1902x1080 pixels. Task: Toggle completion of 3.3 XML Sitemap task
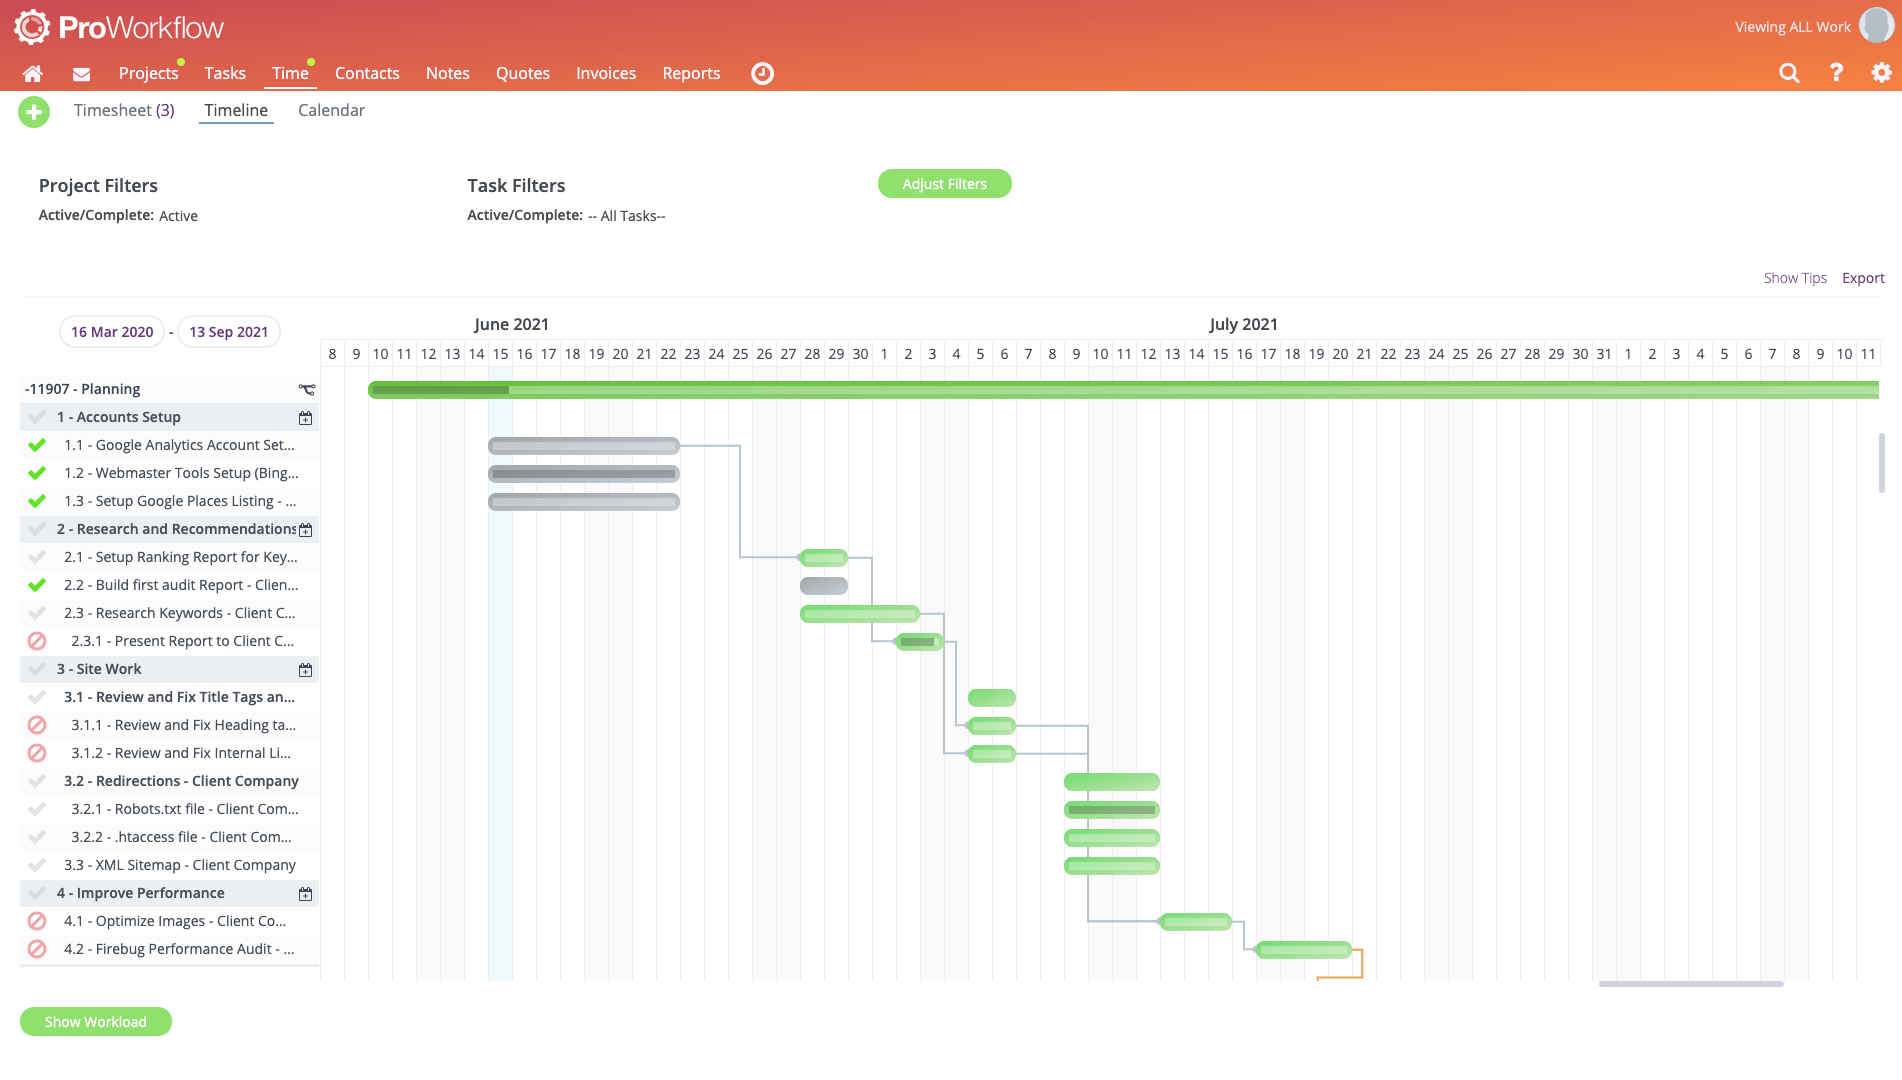pyautogui.click(x=37, y=865)
